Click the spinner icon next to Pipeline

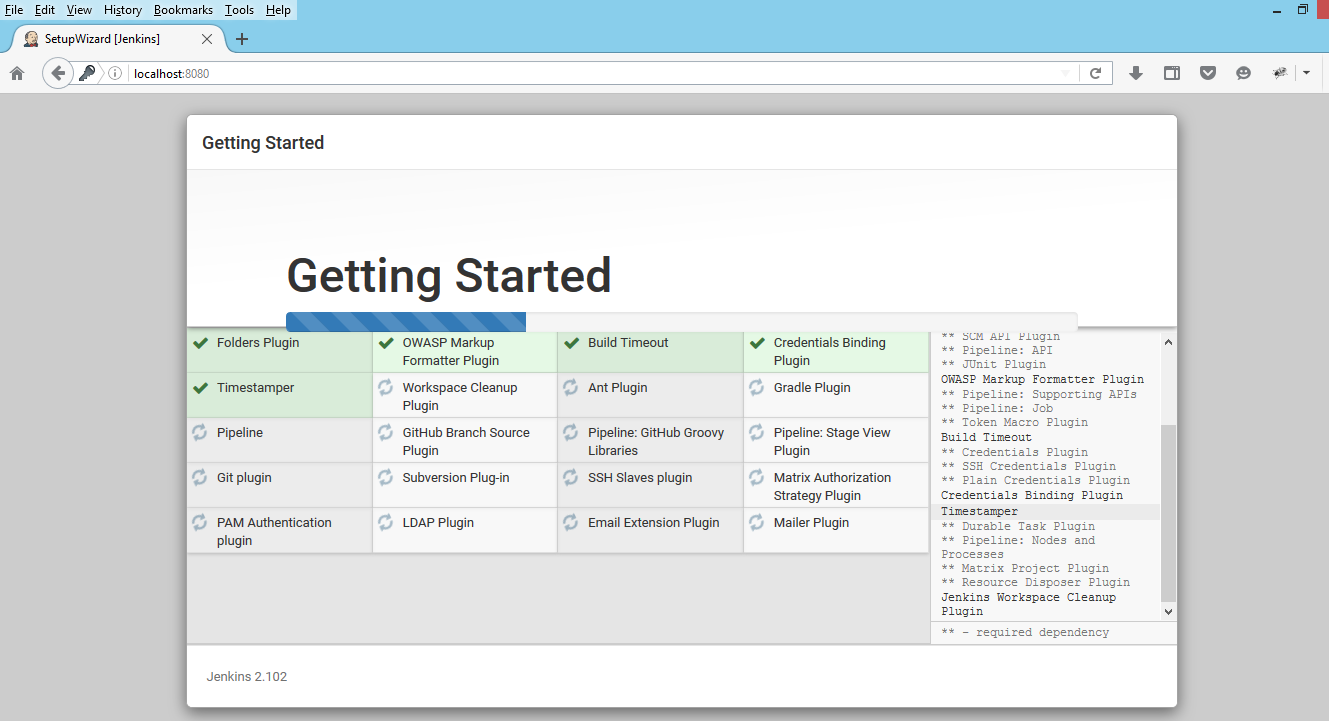(197, 432)
